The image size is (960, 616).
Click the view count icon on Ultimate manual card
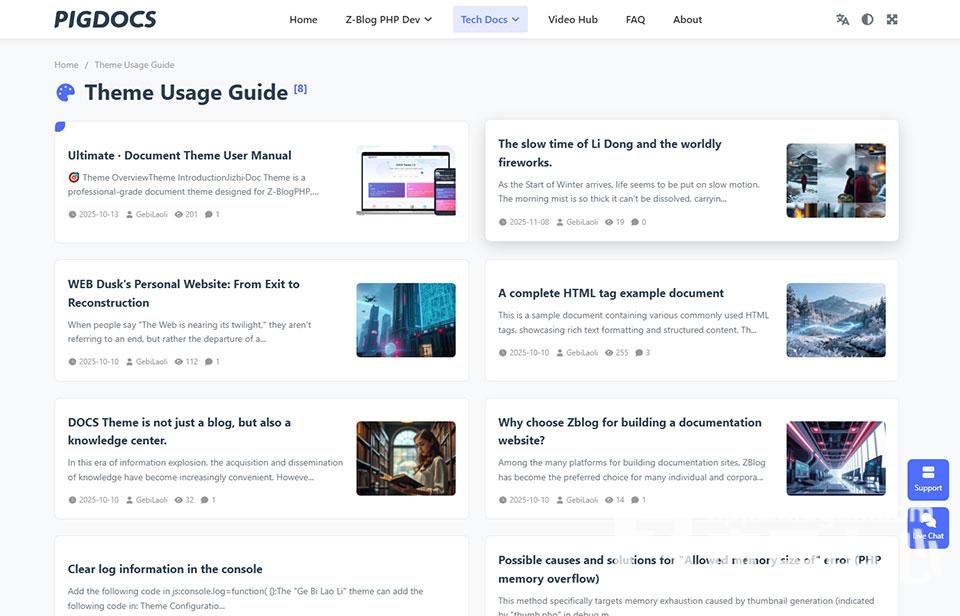click(x=179, y=214)
